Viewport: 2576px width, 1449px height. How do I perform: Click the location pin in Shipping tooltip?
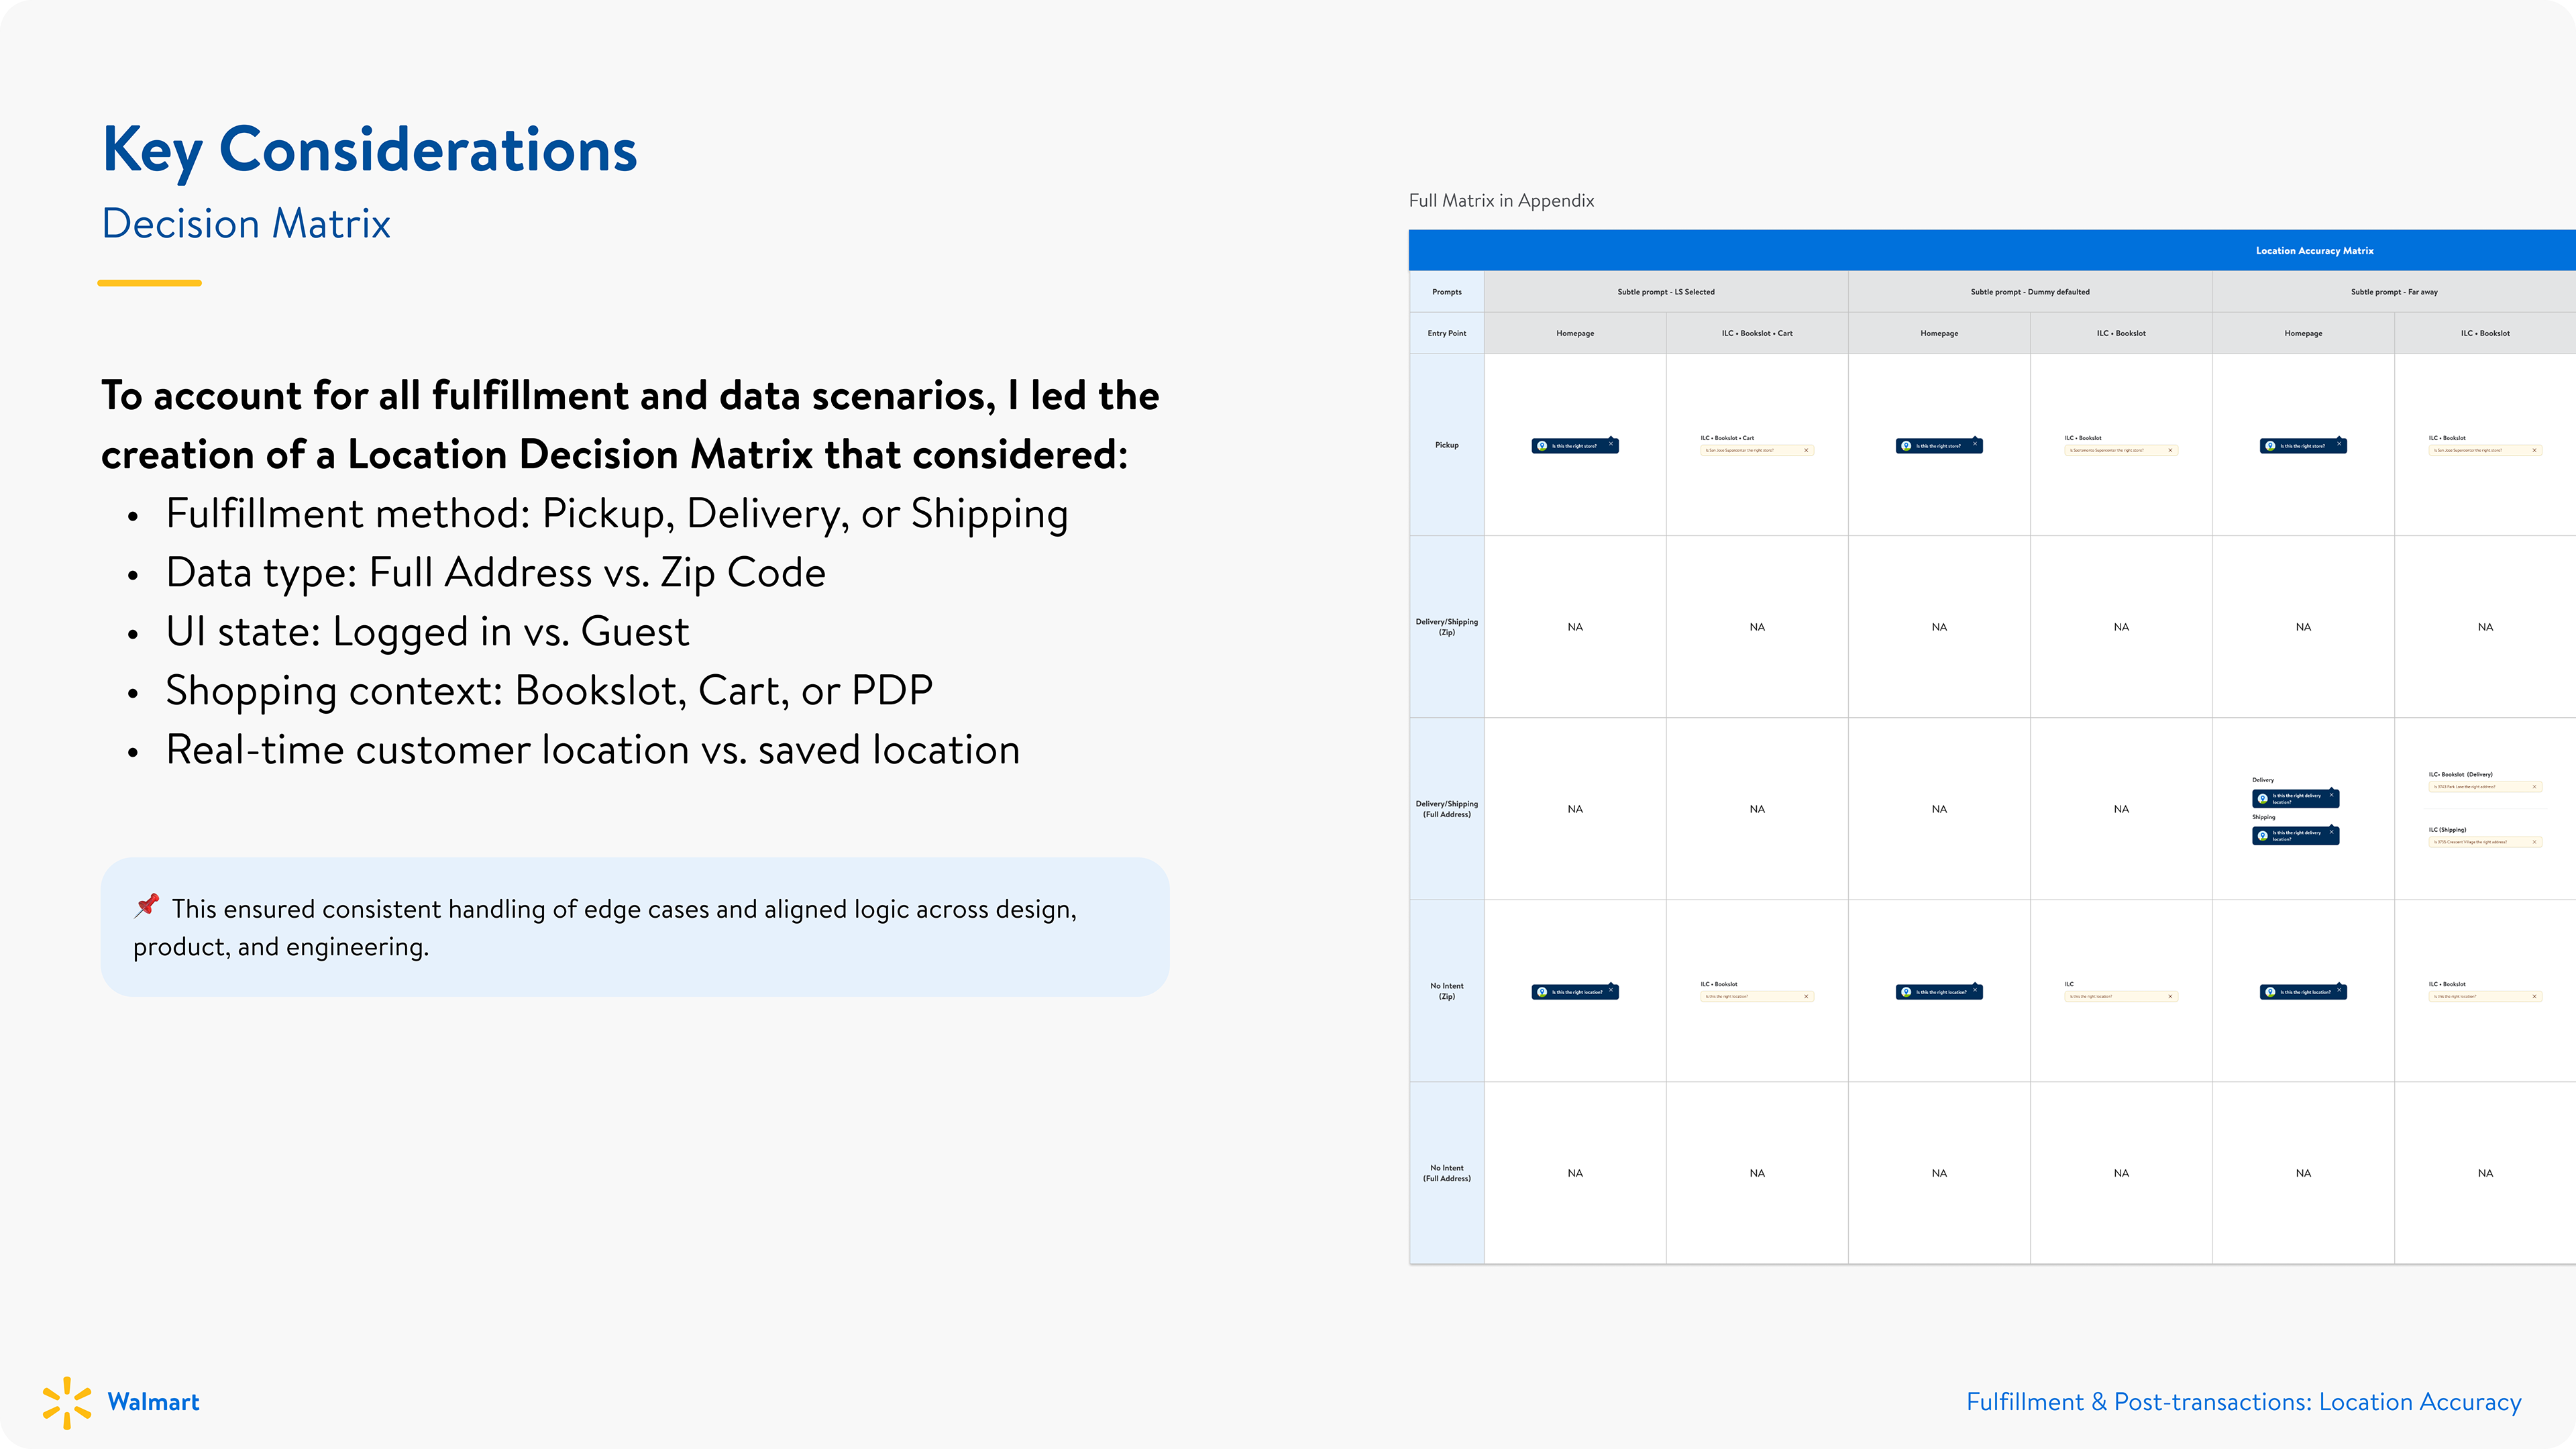point(2263,835)
